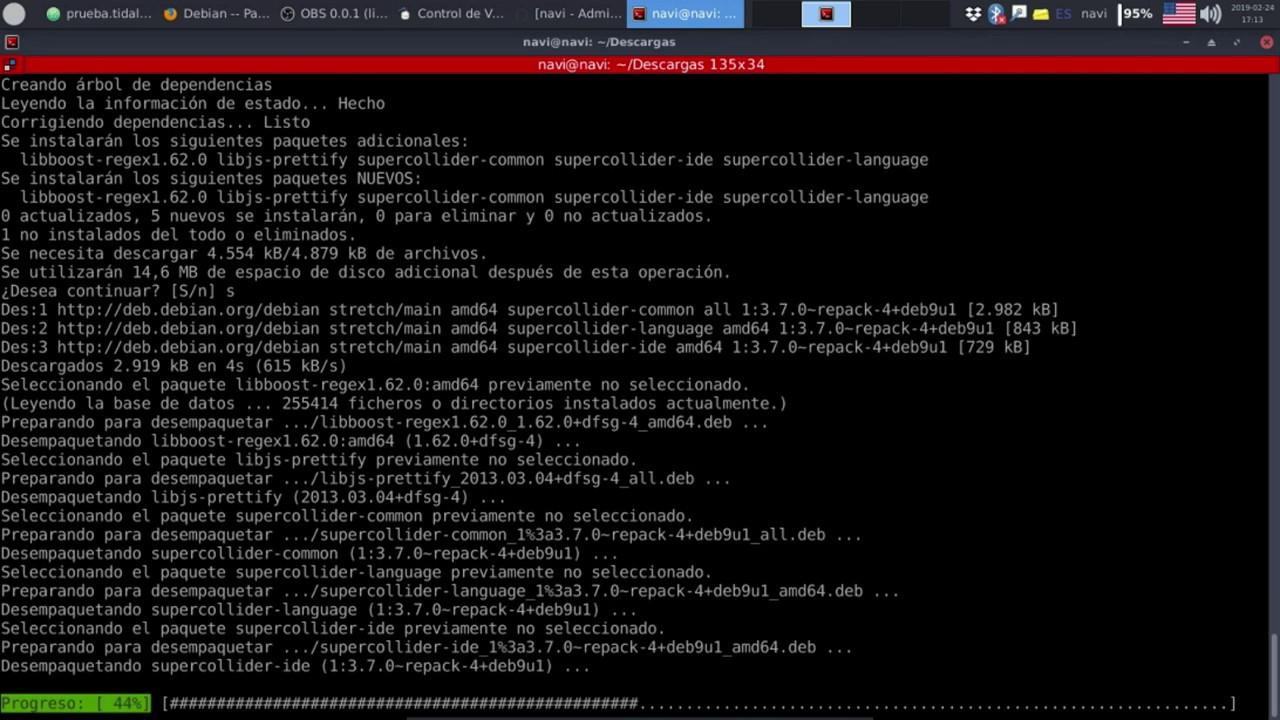Click the terminal icon in the window title bar
The image size is (1280, 720).
click(12, 41)
